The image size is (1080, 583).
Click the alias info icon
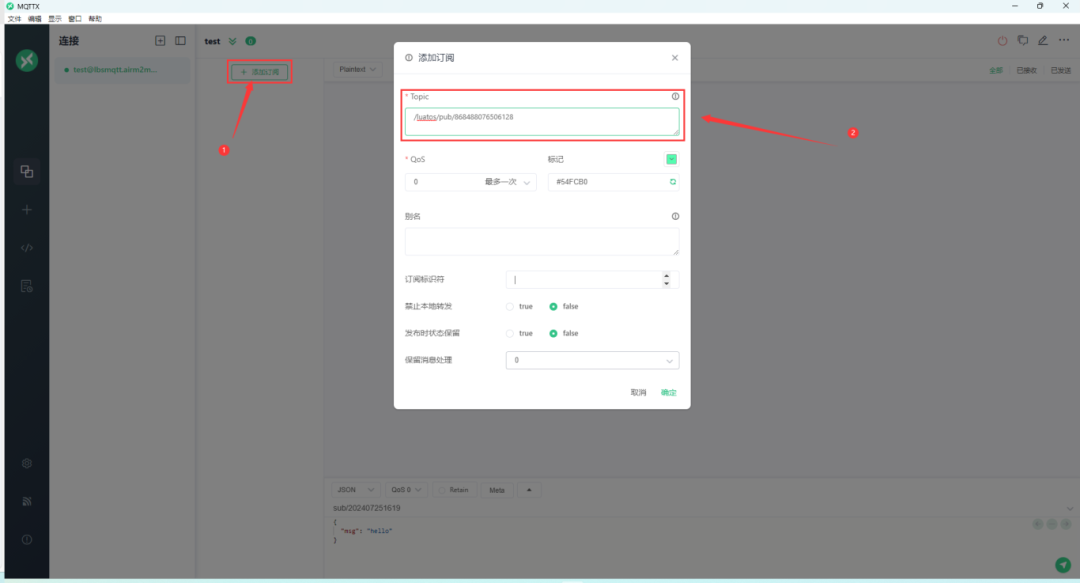pyautogui.click(x=675, y=216)
